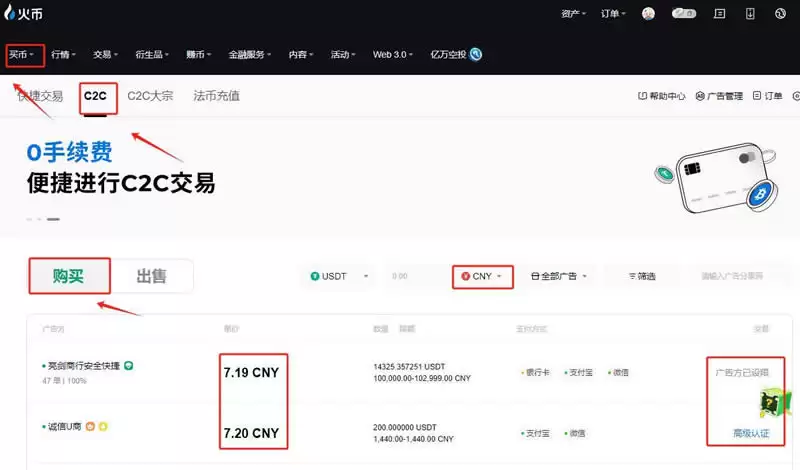Open the USDT coin dropdown

(339, 276)
